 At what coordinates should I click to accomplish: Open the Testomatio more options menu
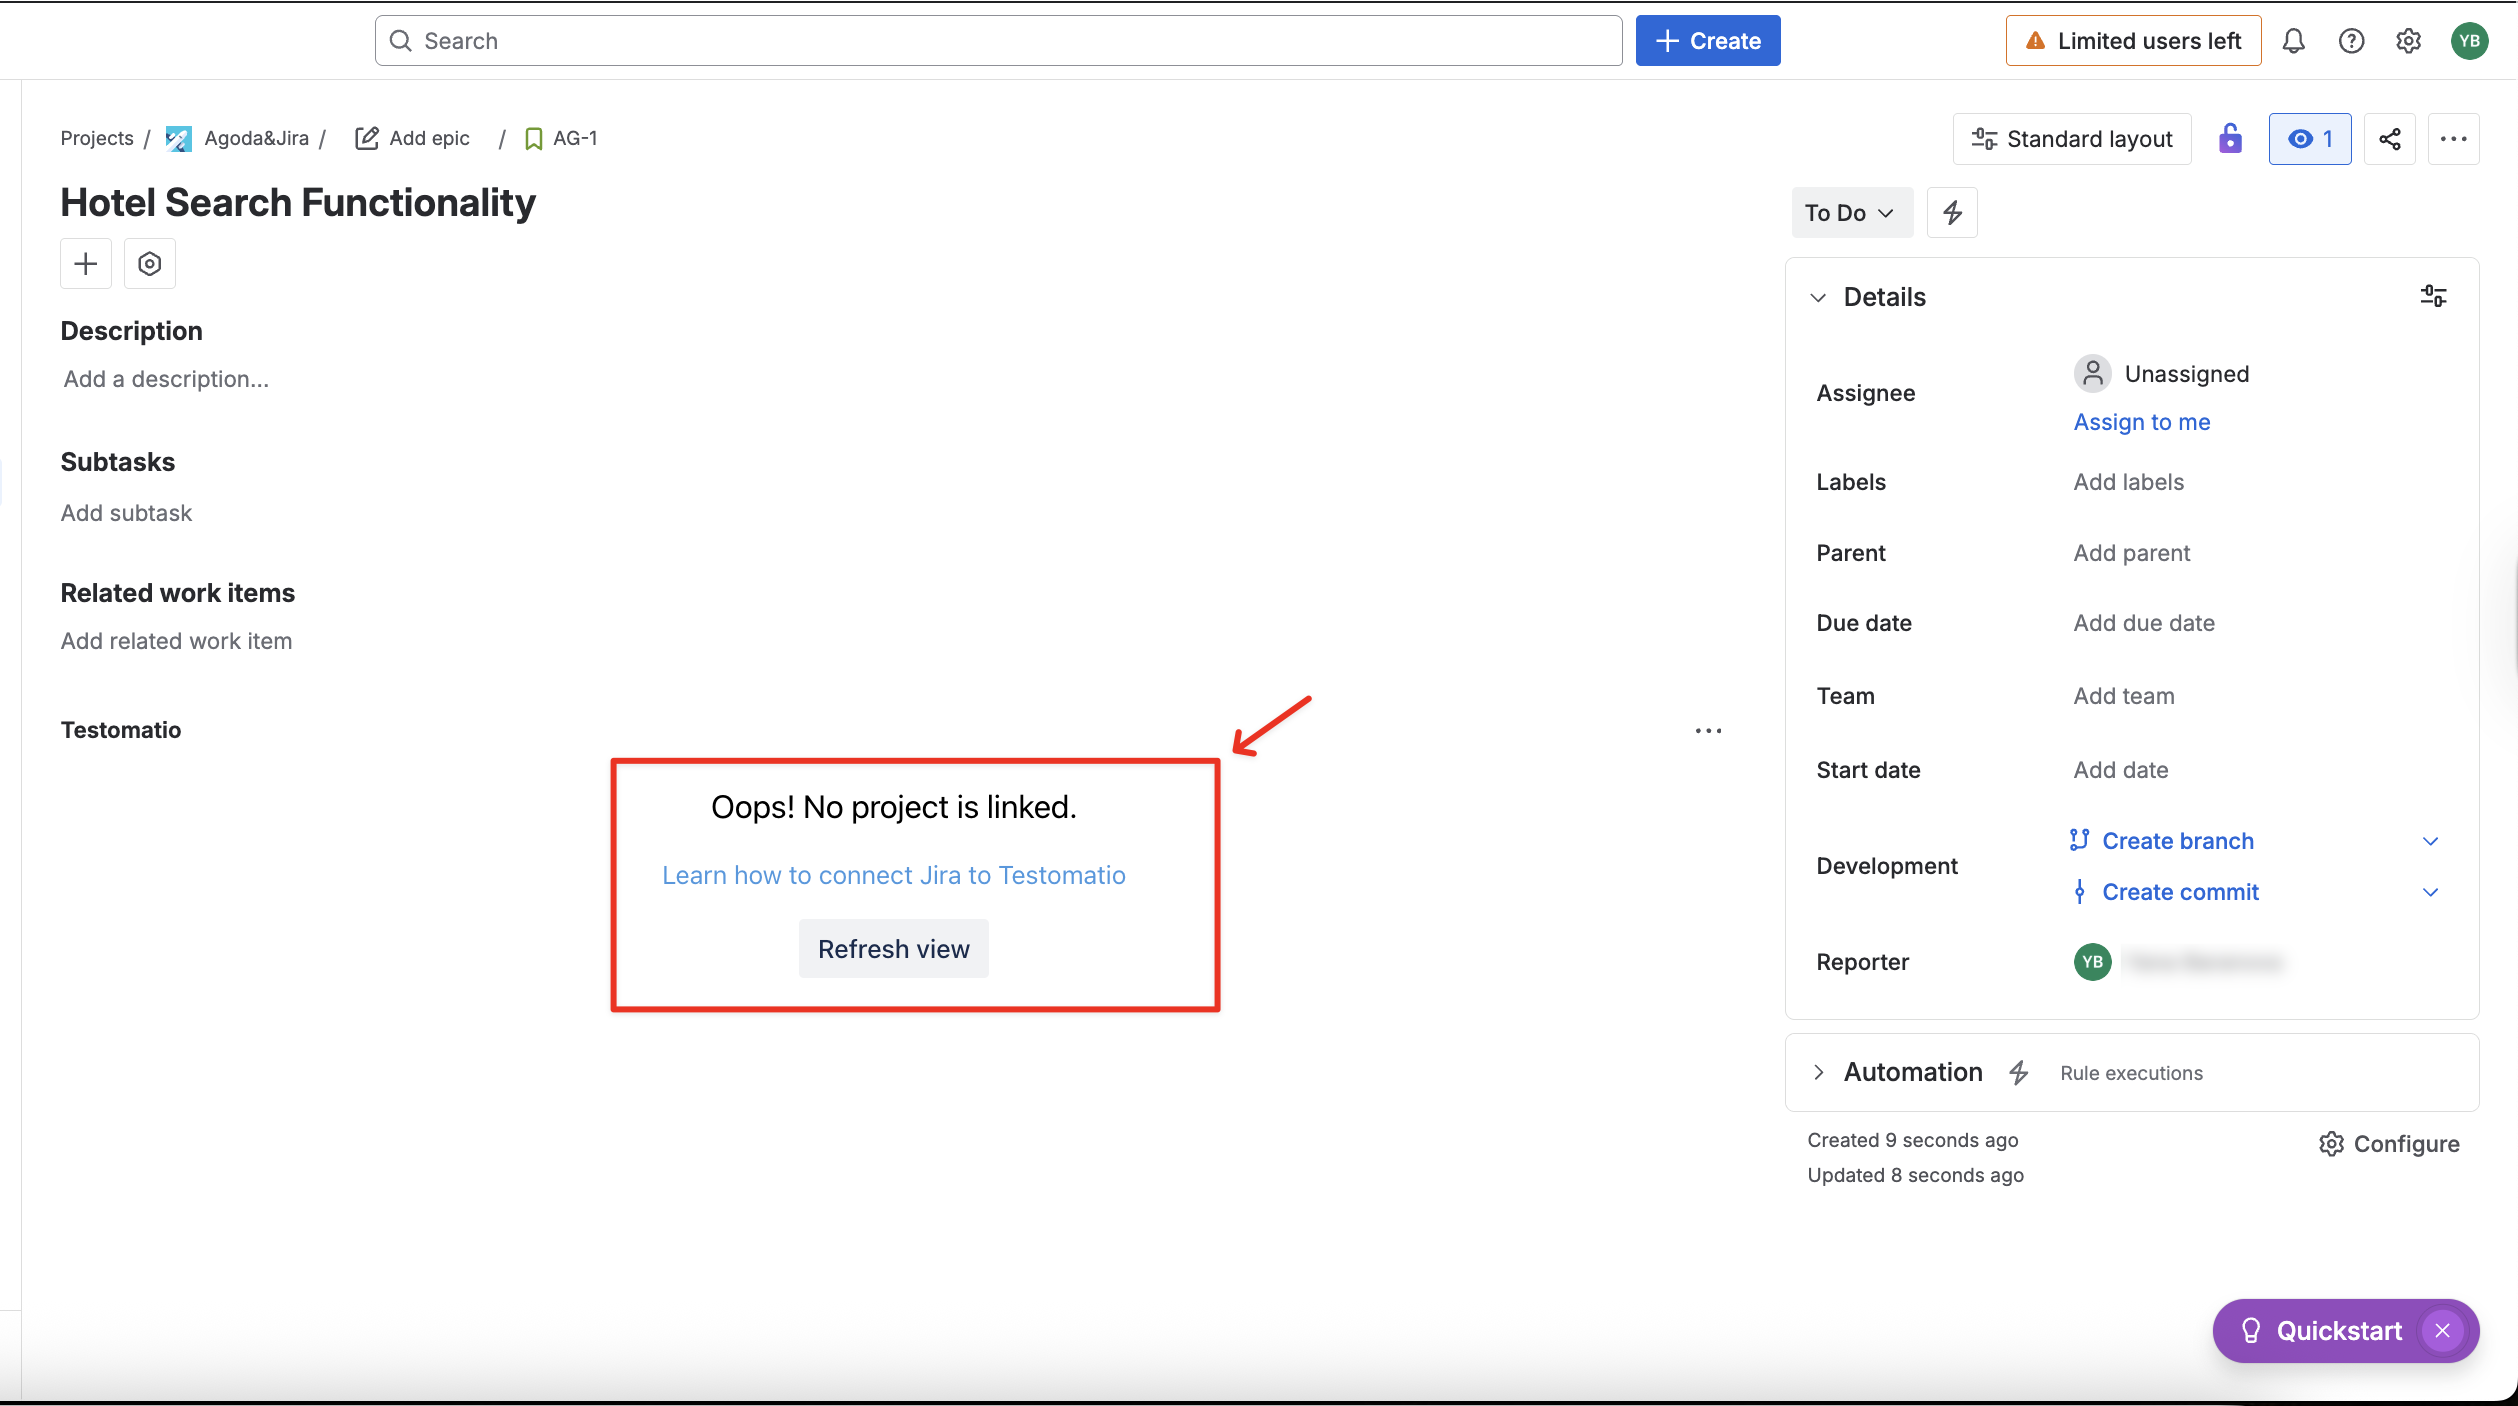point(1709,730)
